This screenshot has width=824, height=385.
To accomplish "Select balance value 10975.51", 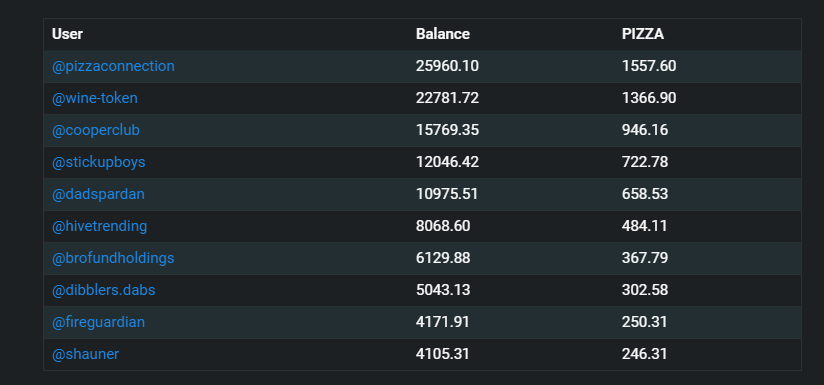I will (x=447, y=194).
